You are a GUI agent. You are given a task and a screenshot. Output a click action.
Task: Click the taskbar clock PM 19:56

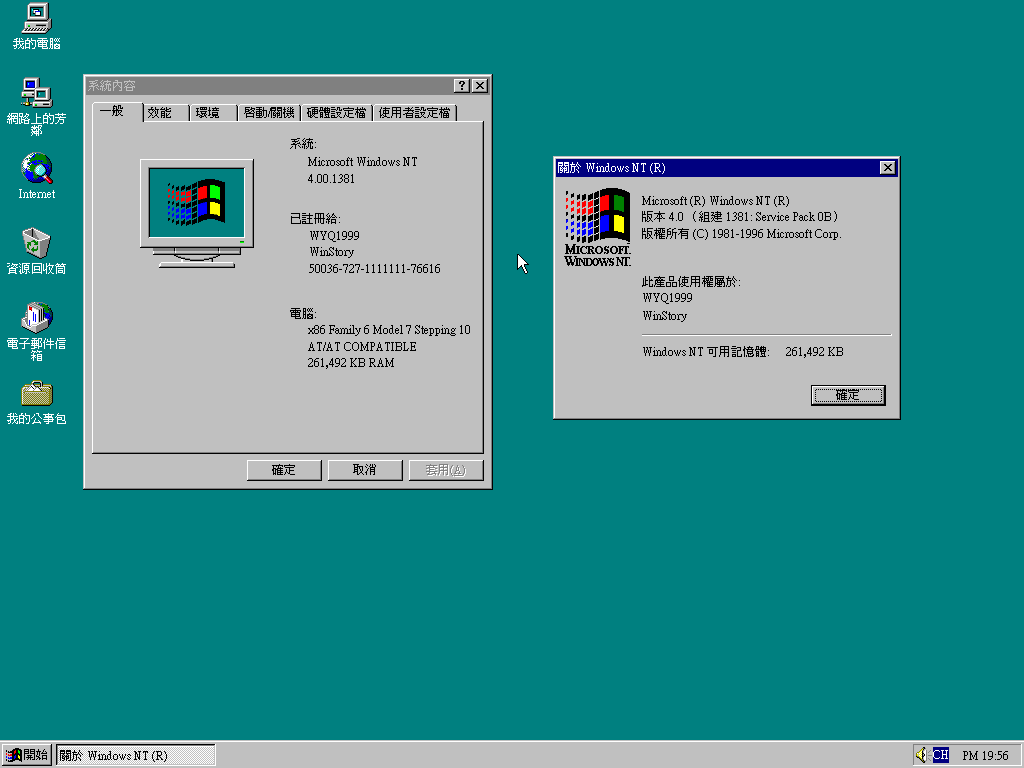click(x=985, y=756)
